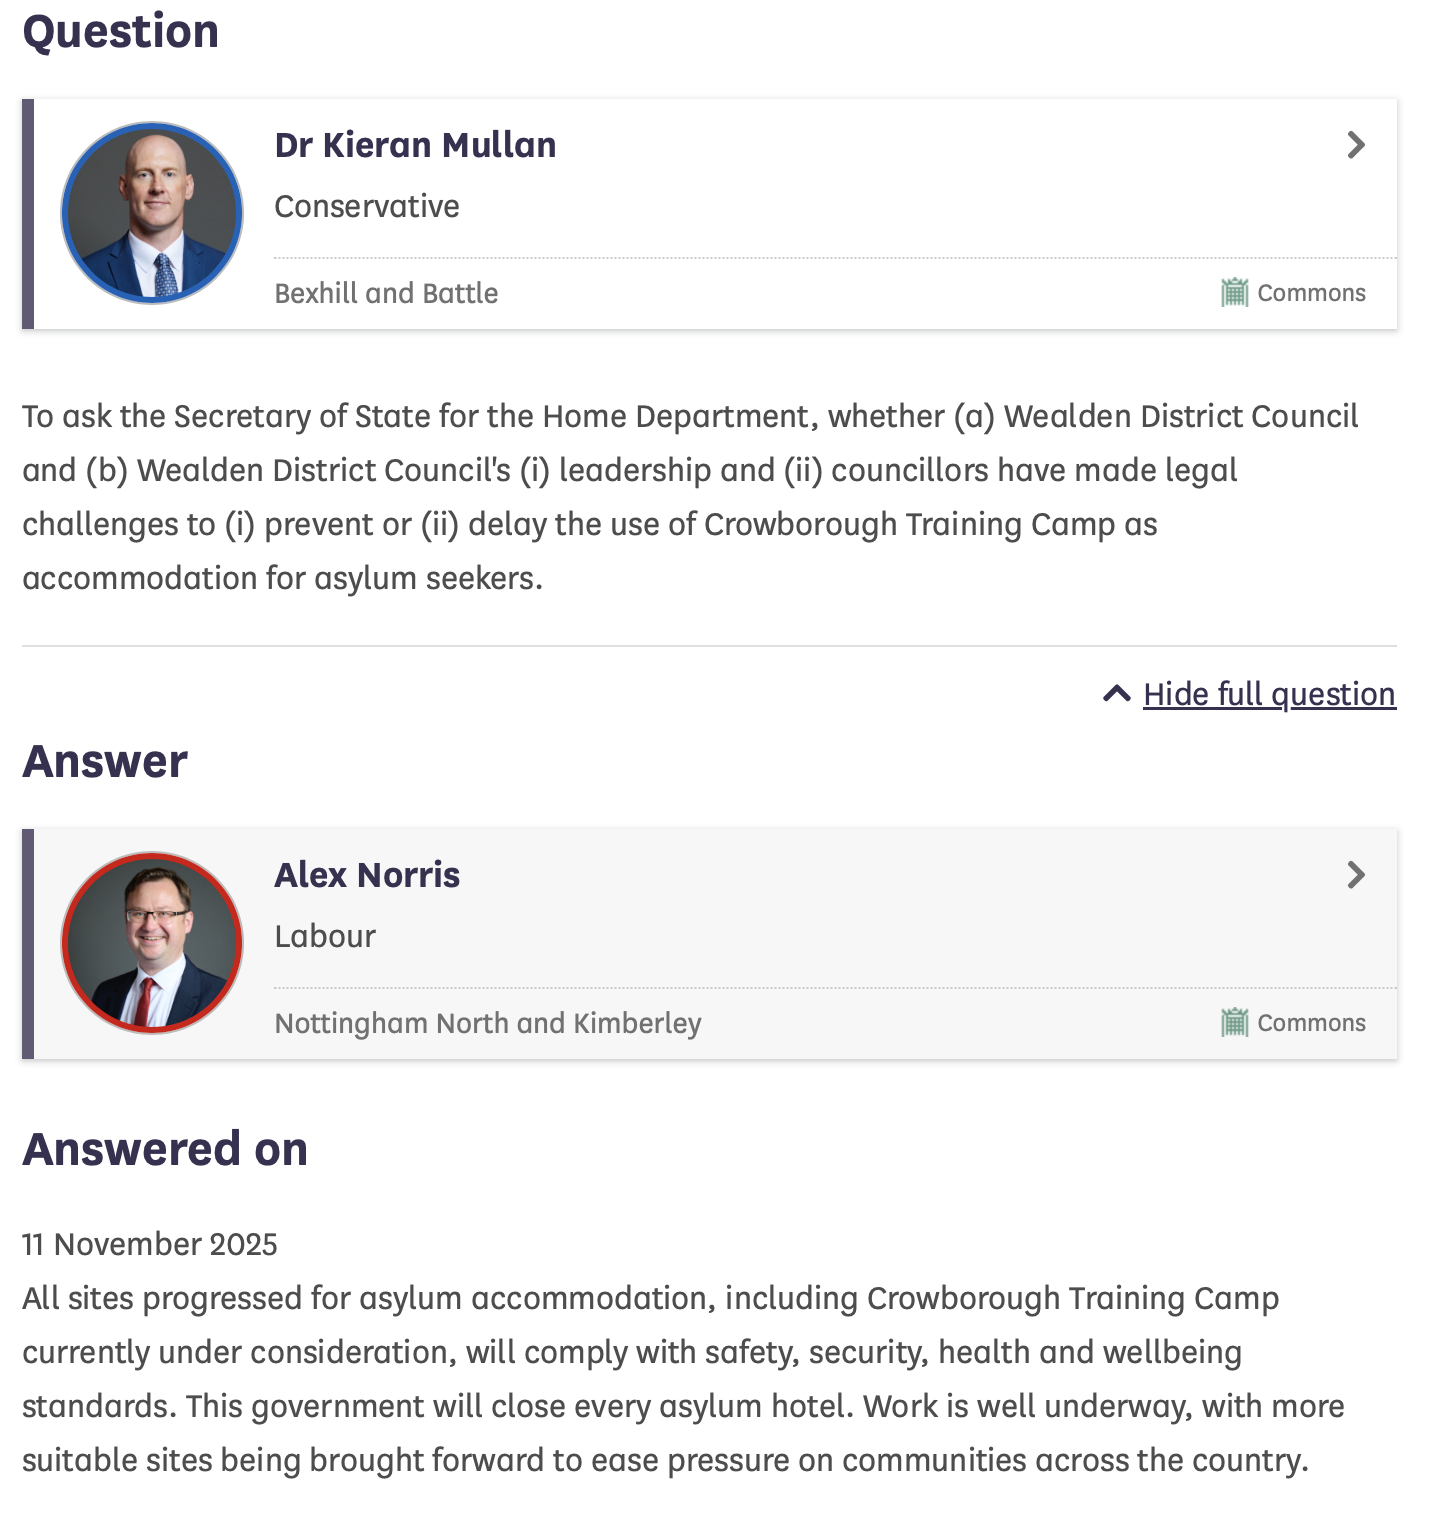Click the Hide full question link
The width and height of the screenshot is (1444, 1519).
point(1269,694)
